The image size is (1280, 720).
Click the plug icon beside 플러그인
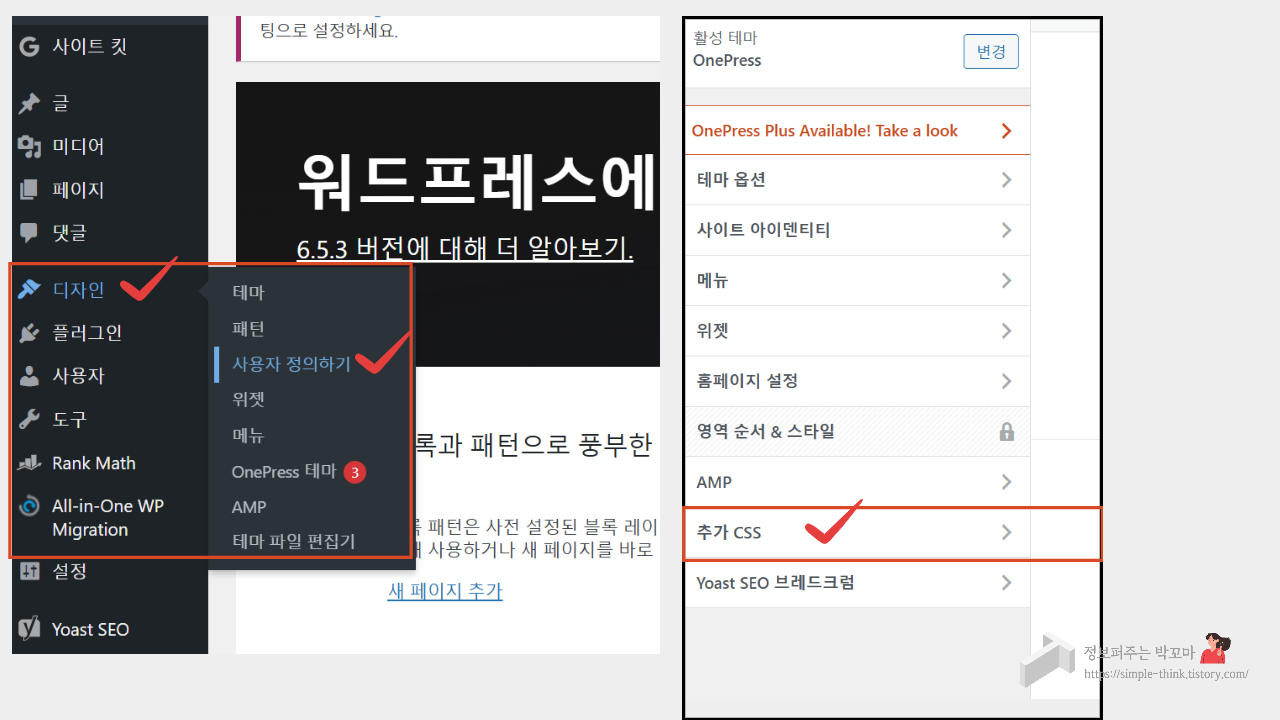[29, 332]
